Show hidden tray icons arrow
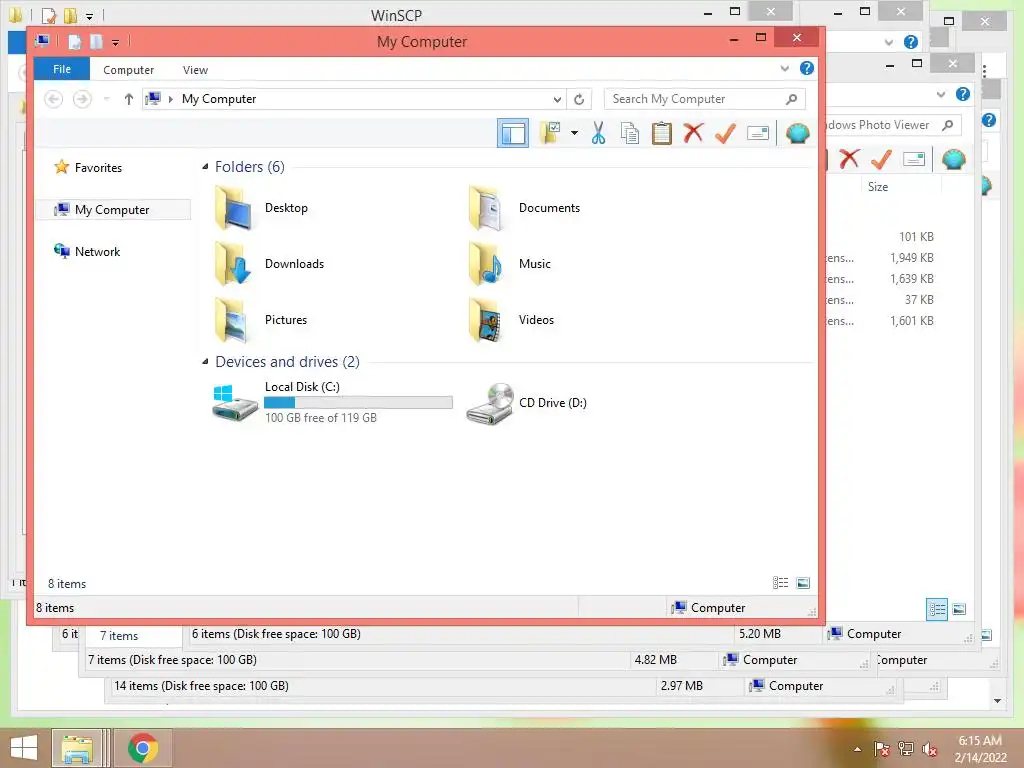1024x768 pixels. pyautogui.click(x=857, y=749)
